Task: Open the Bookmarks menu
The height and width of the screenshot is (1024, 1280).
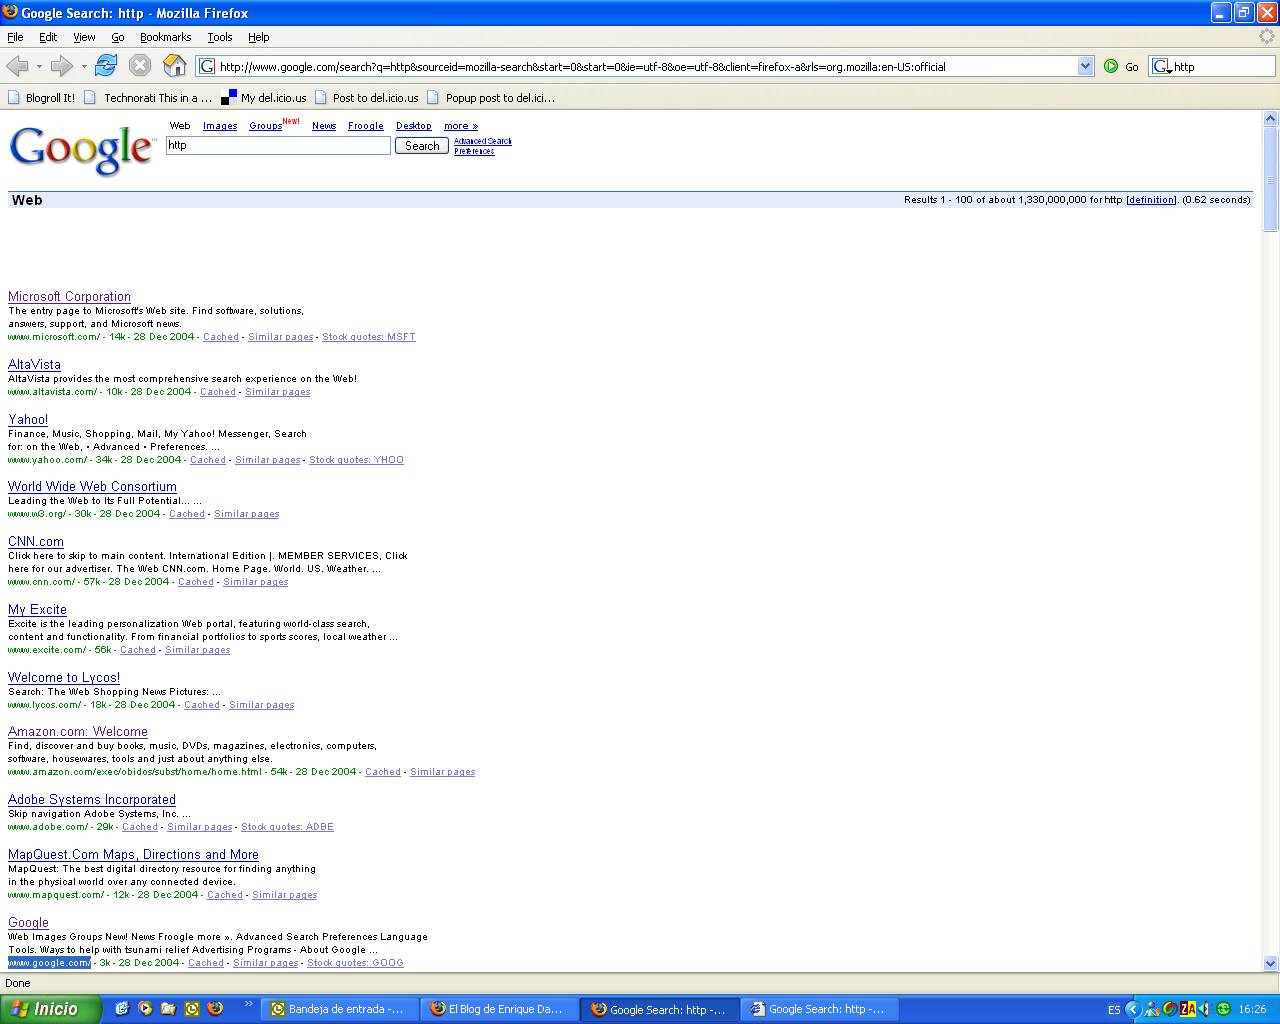Action: tap(165, 37)
